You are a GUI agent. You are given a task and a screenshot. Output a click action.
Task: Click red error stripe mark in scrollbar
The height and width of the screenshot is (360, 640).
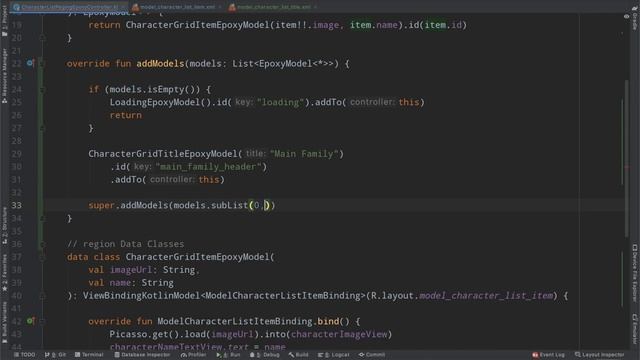click(626, 167)
